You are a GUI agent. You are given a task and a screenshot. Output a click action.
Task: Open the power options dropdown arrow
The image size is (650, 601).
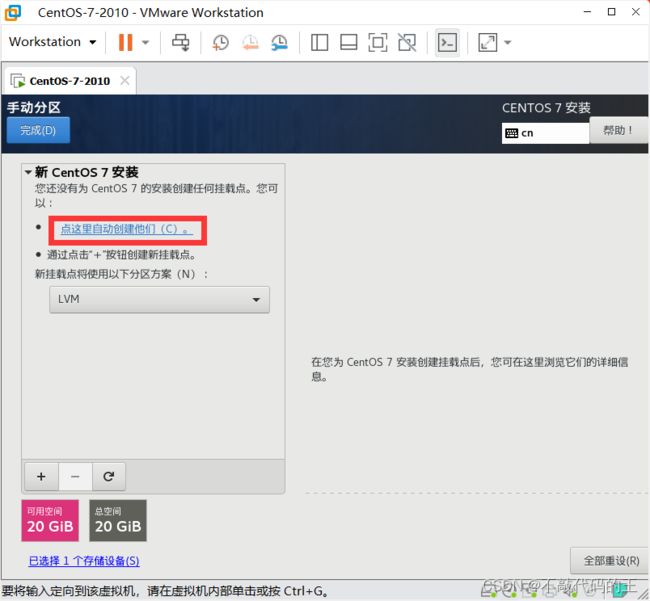click(145, 42)
